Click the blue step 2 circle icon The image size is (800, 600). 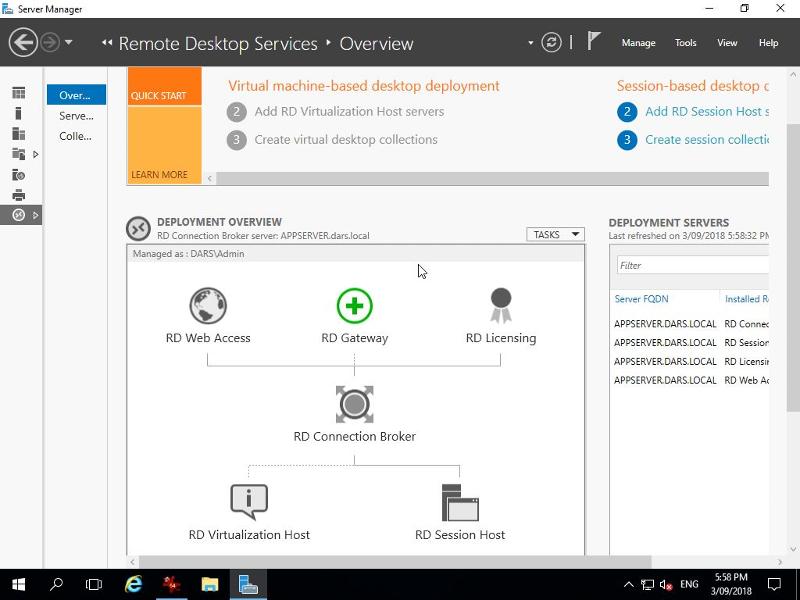click(x=627, y=112)
